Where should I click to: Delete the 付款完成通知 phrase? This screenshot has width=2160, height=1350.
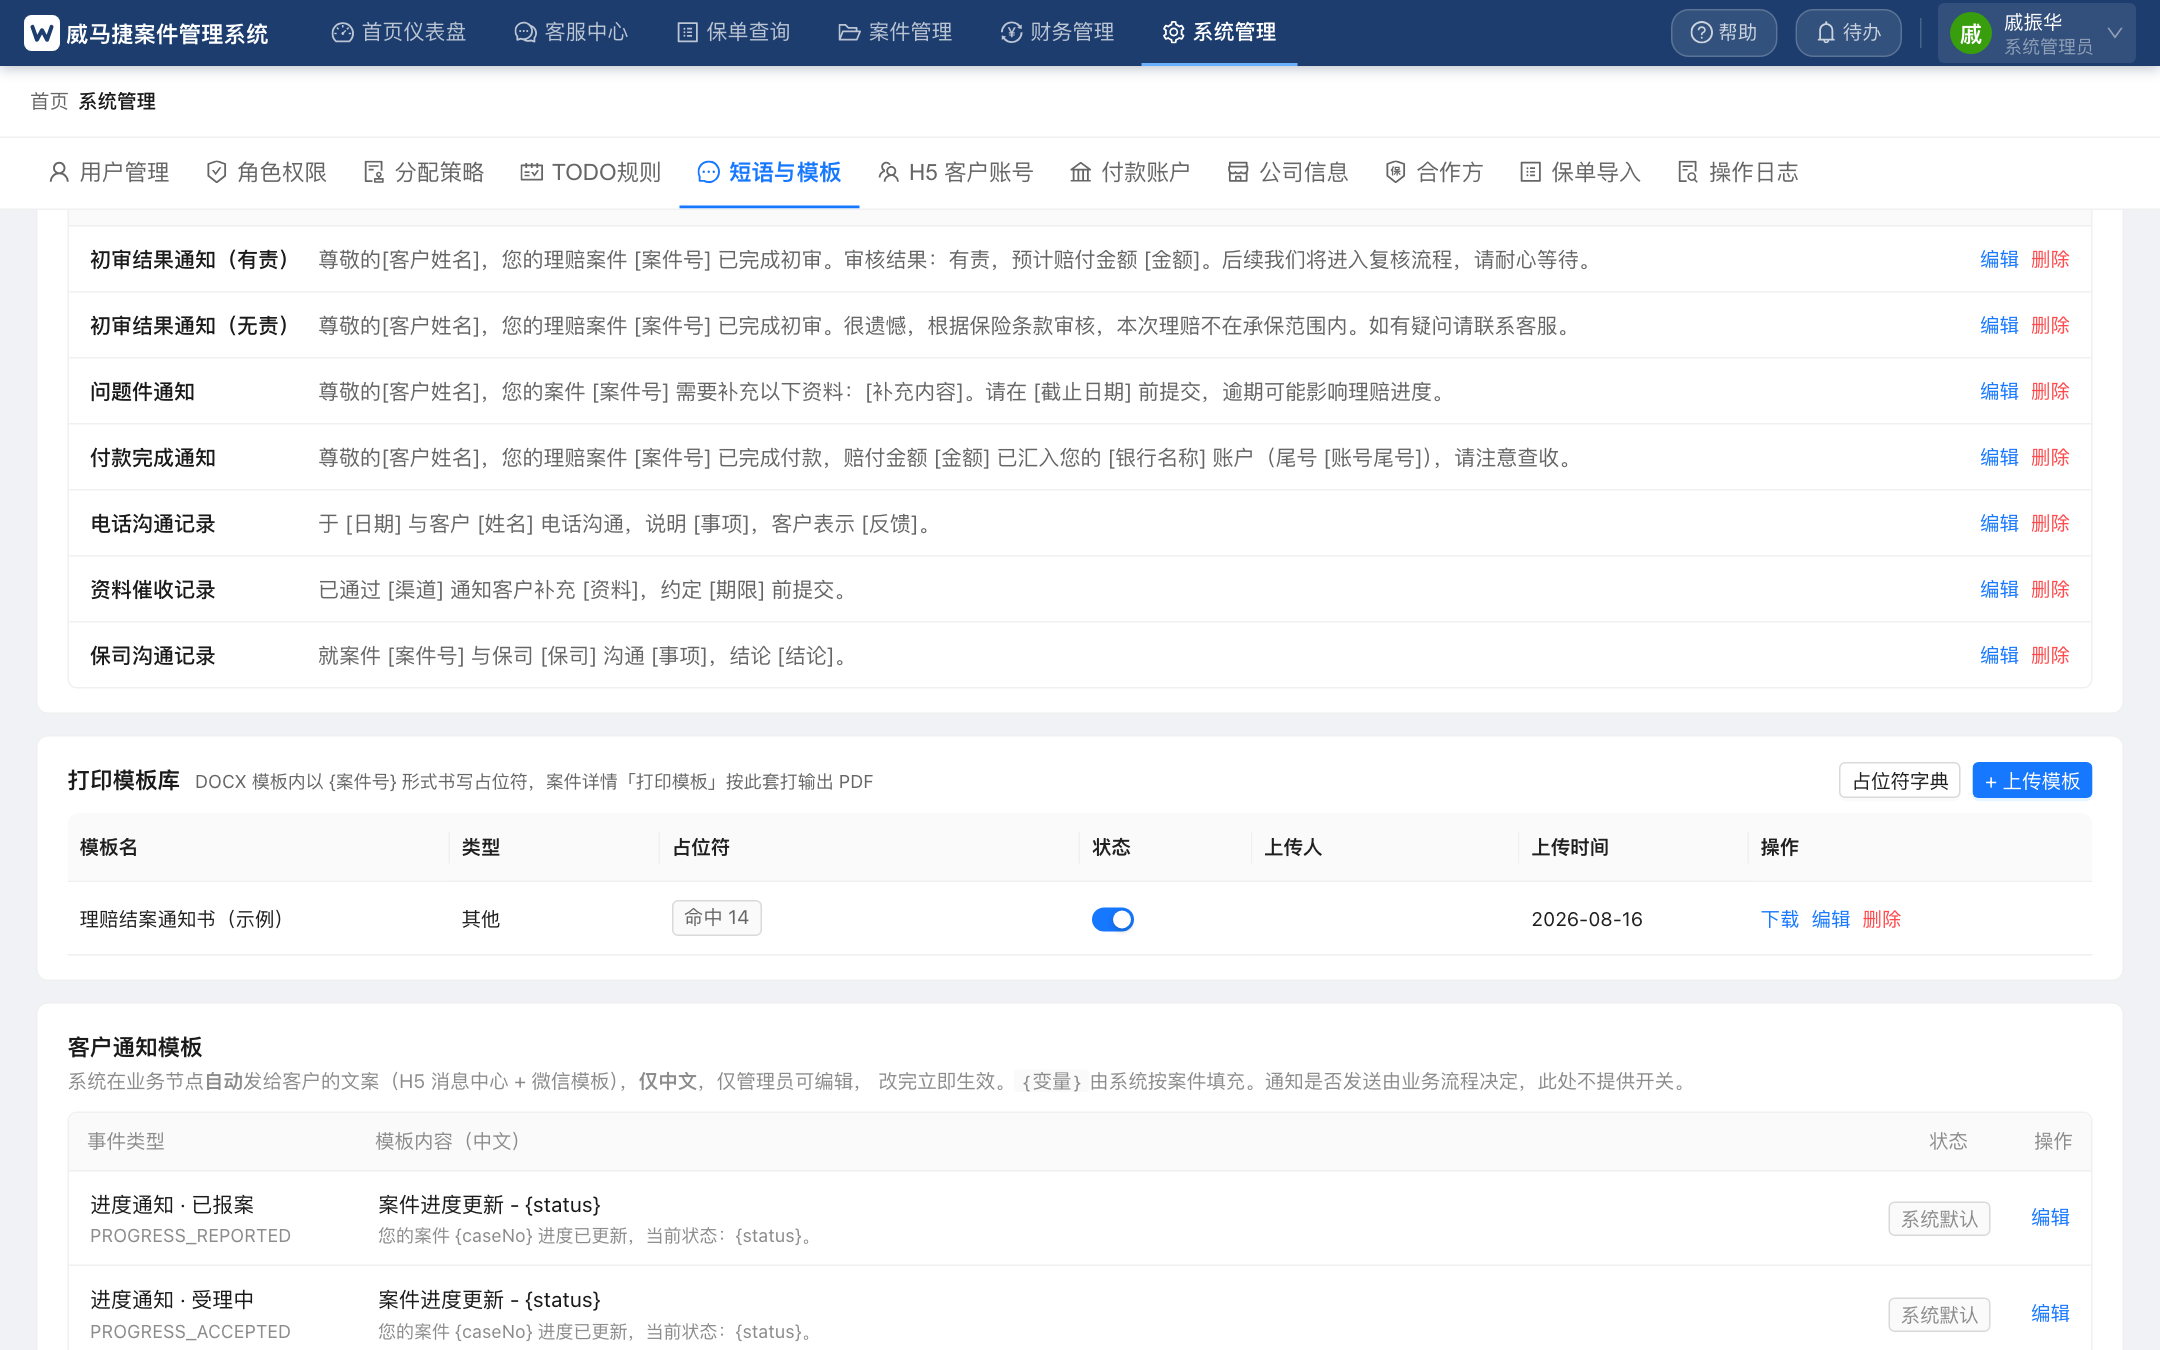pos(2050,457)
